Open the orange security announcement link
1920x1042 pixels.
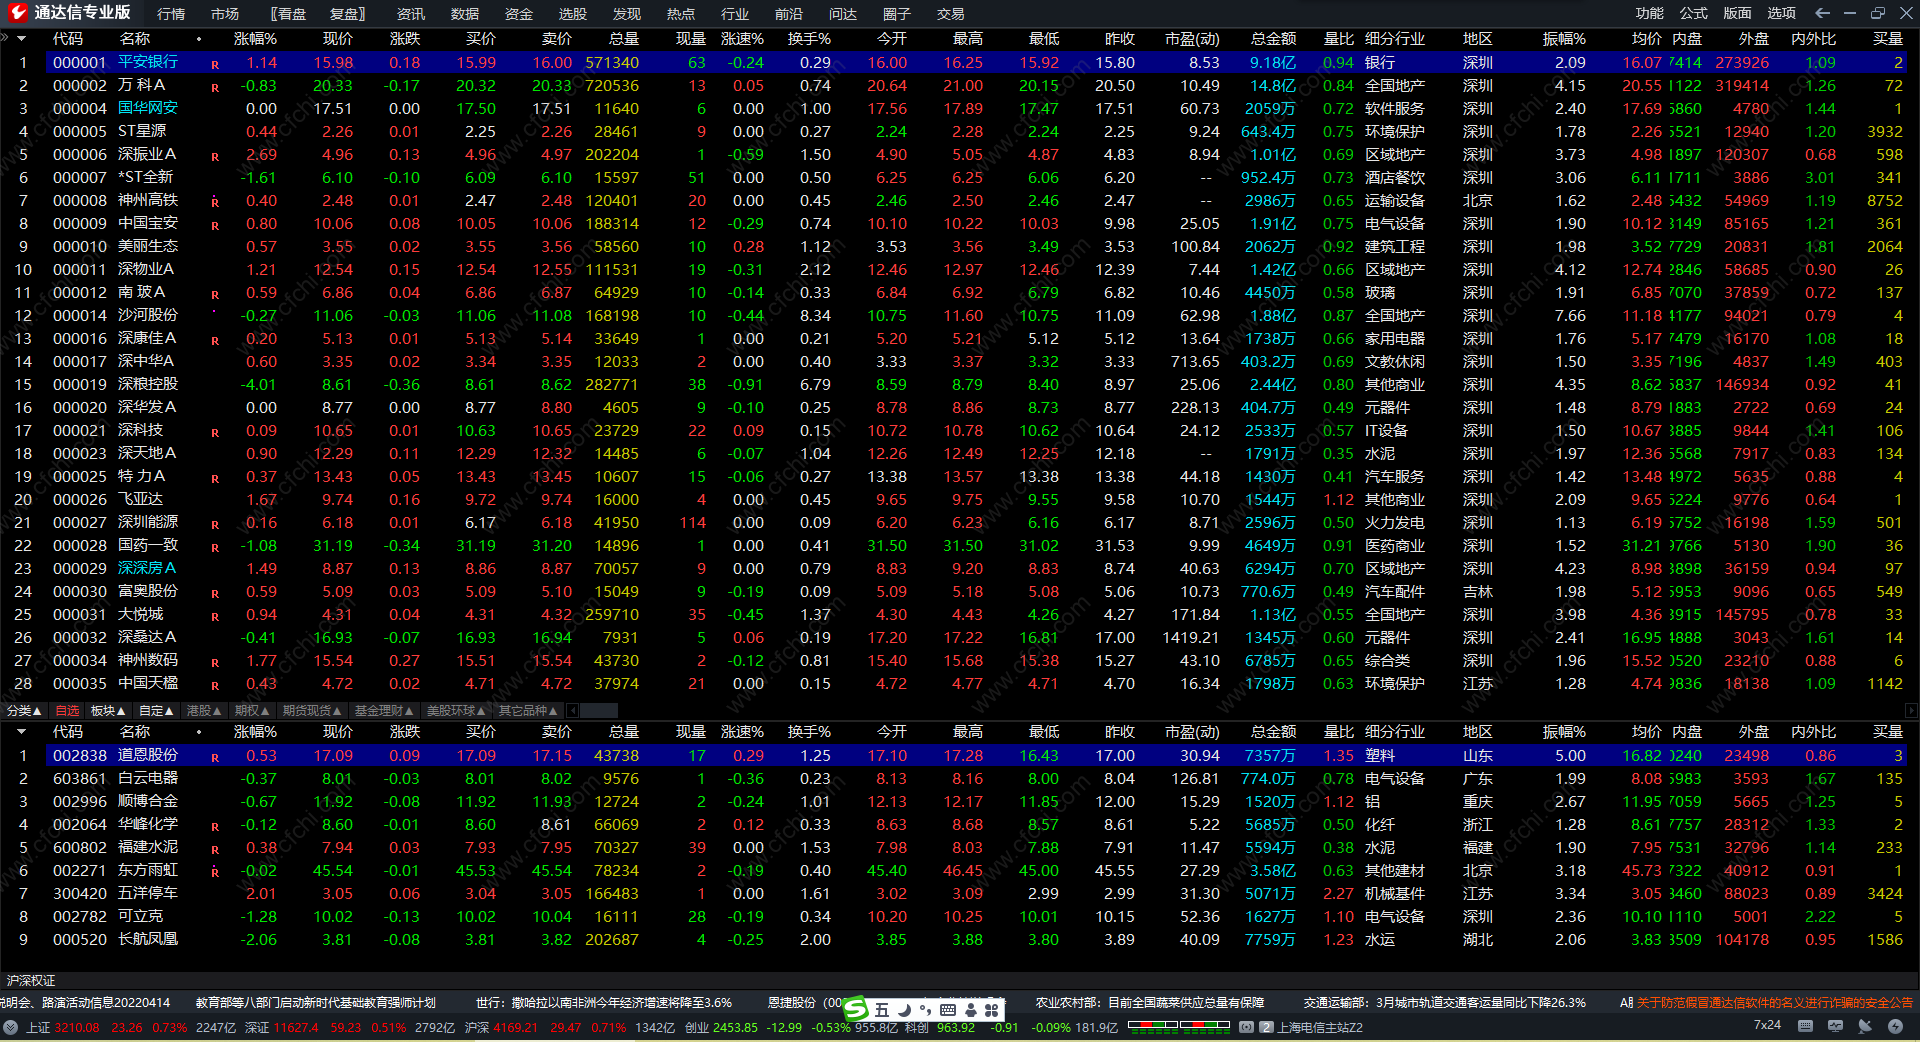tap(1775, 1003)
